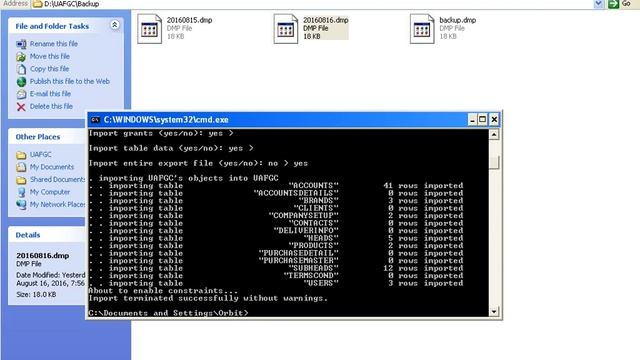Click the Details panel header
This screenshot has width=640, height=360.
47,235
